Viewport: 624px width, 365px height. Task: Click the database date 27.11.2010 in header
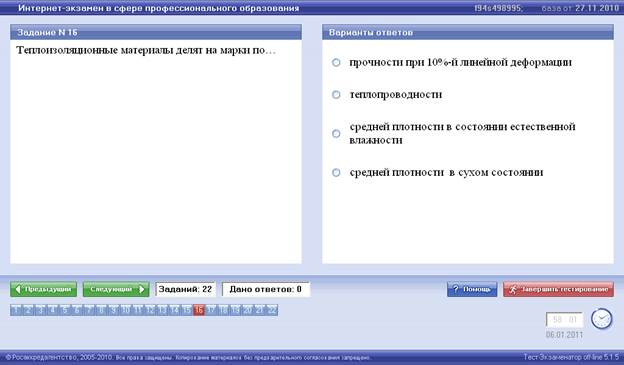(597, 8)
